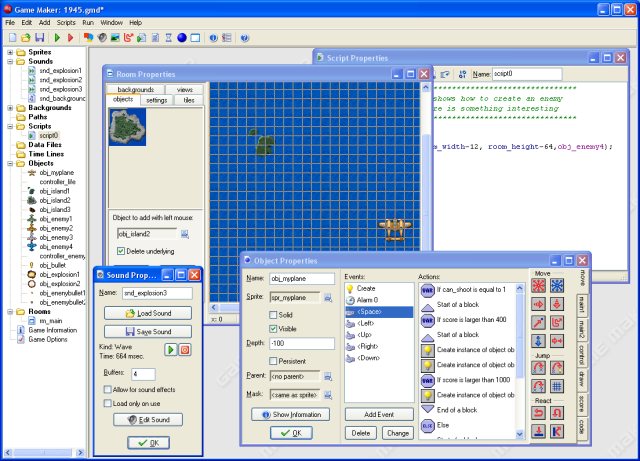Expand the Sprites folder in the tree
Image resolution: width=640 pixels, height=461 pixels.
[10, 52]
